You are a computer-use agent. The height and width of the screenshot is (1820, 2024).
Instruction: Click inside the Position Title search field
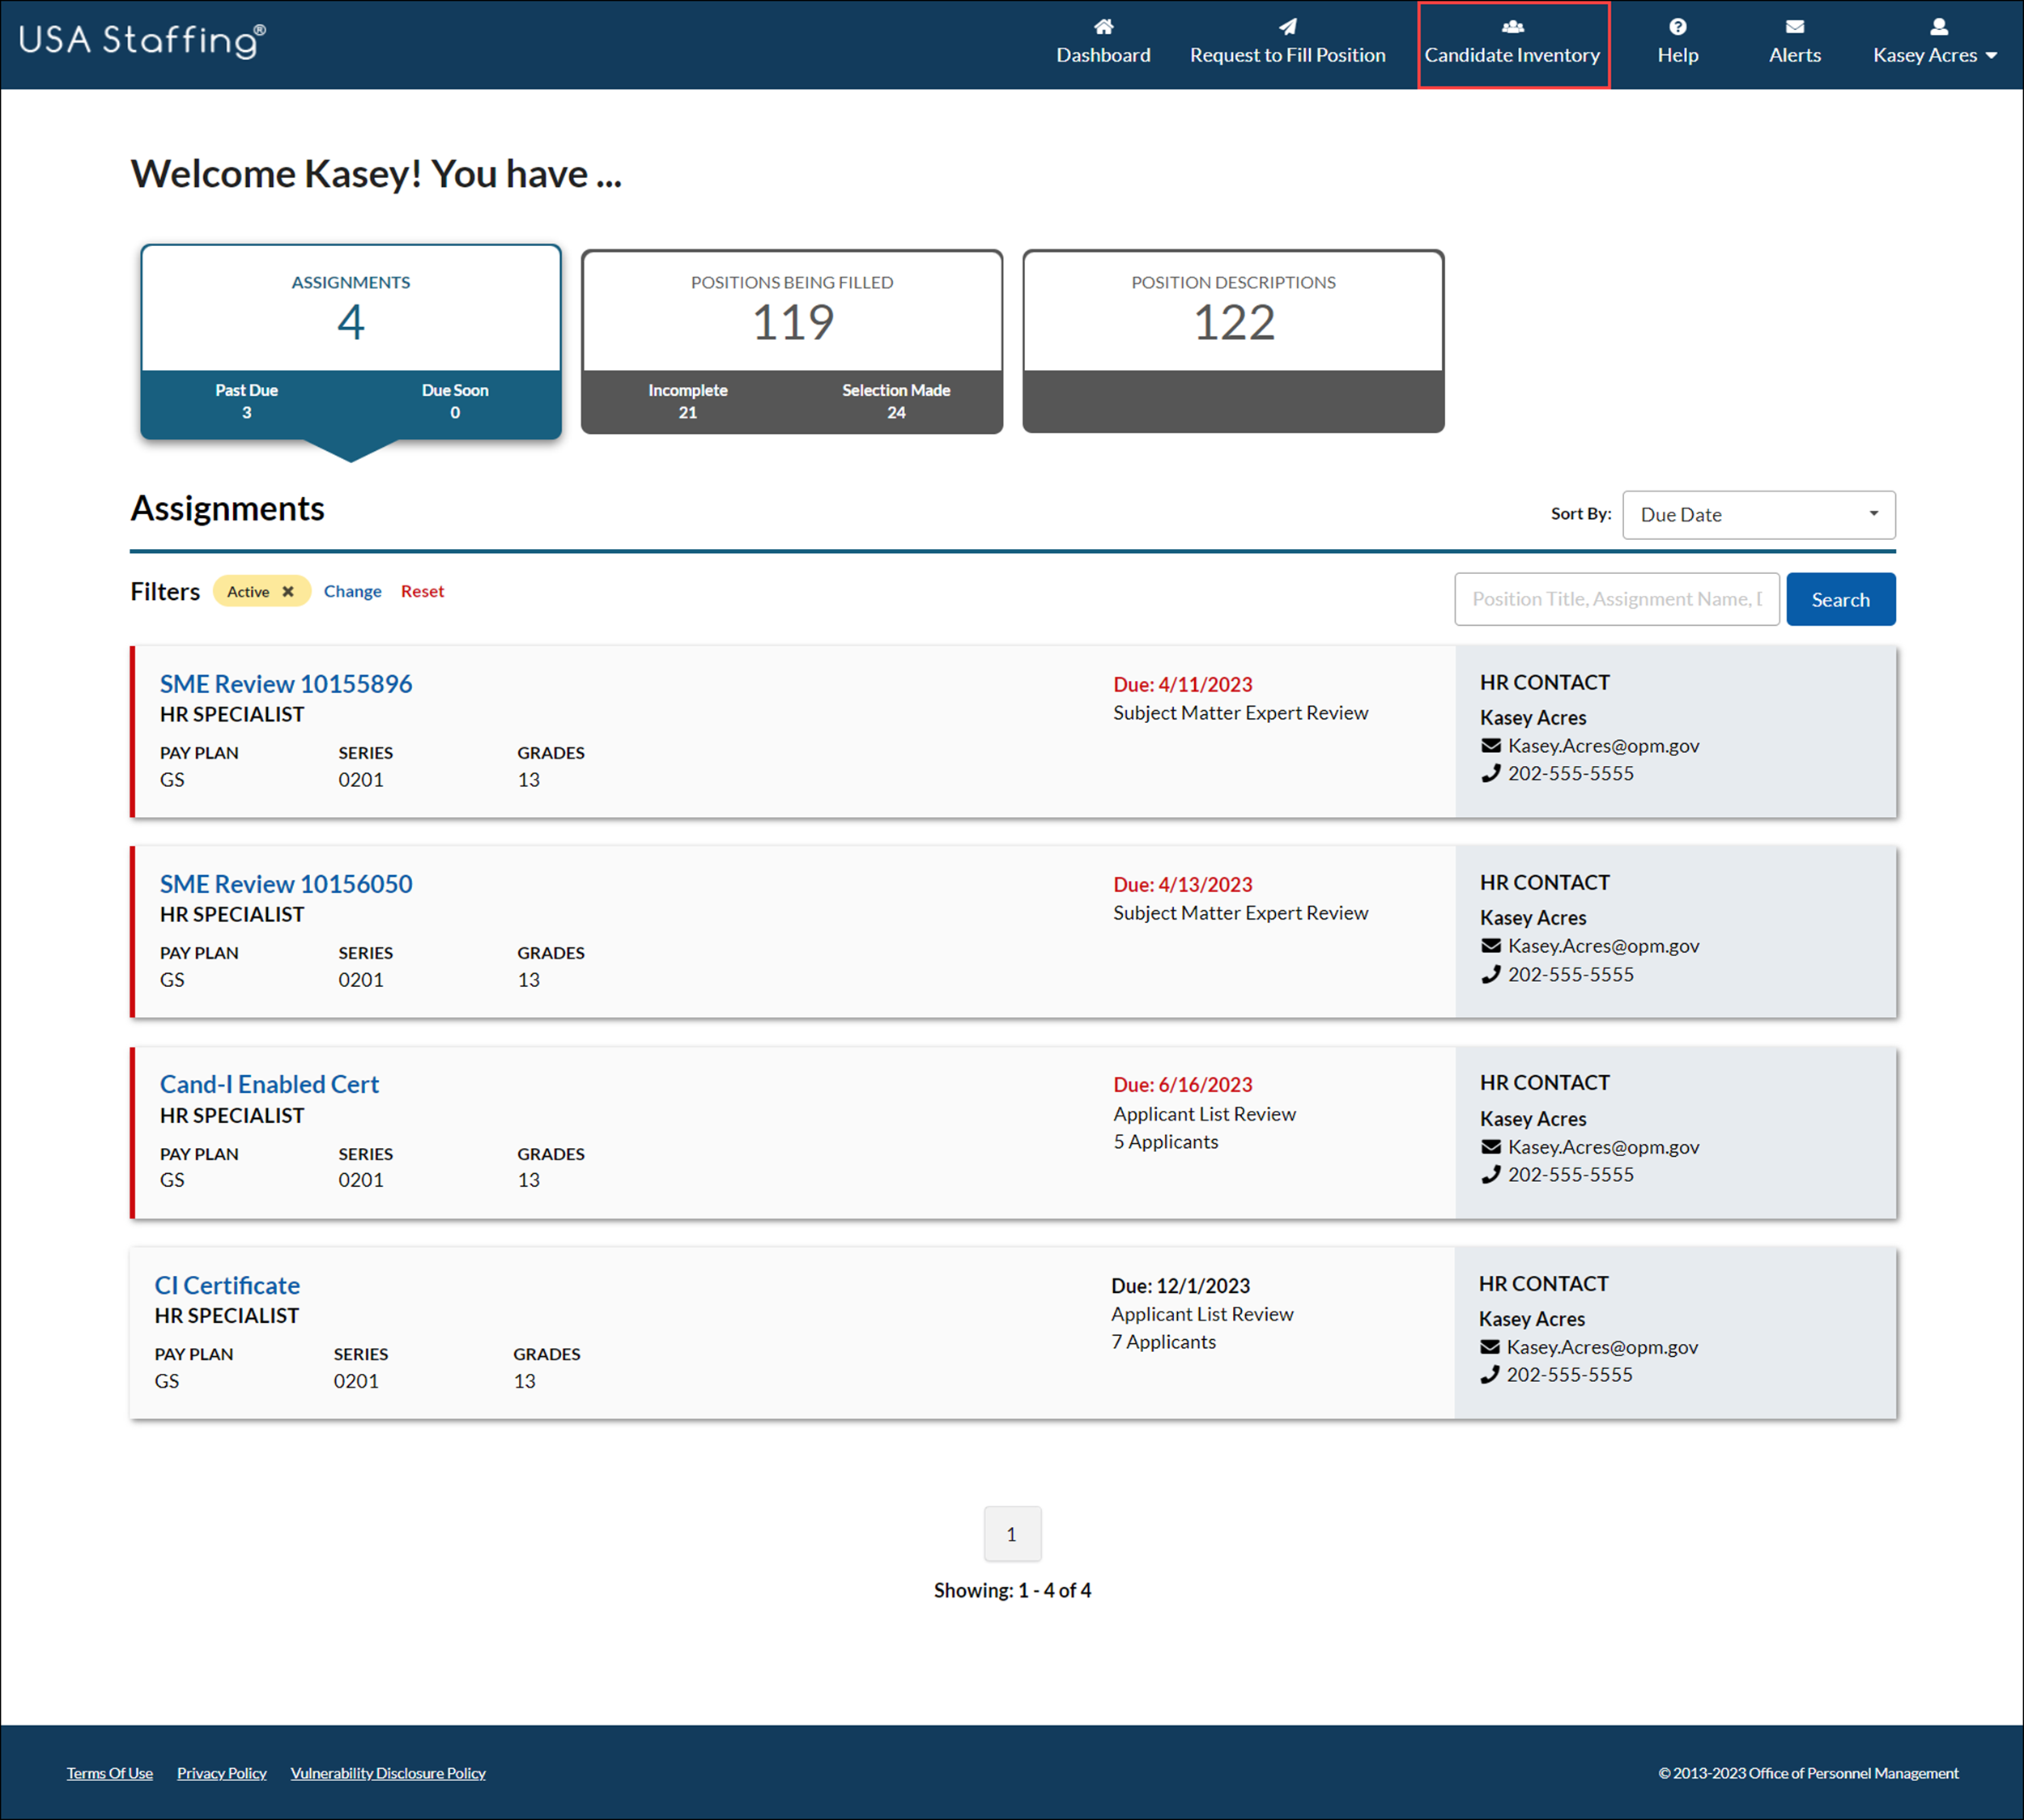(x=1616, y=598)
